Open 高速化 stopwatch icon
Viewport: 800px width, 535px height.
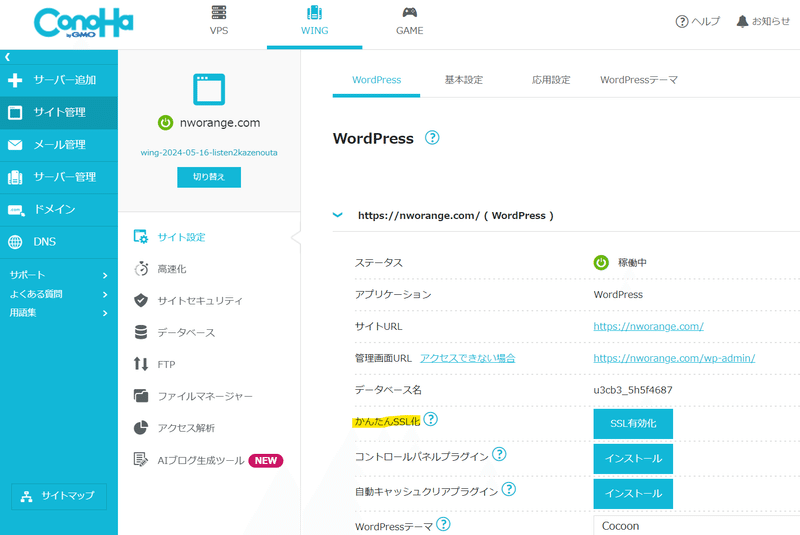coord(141,269)
